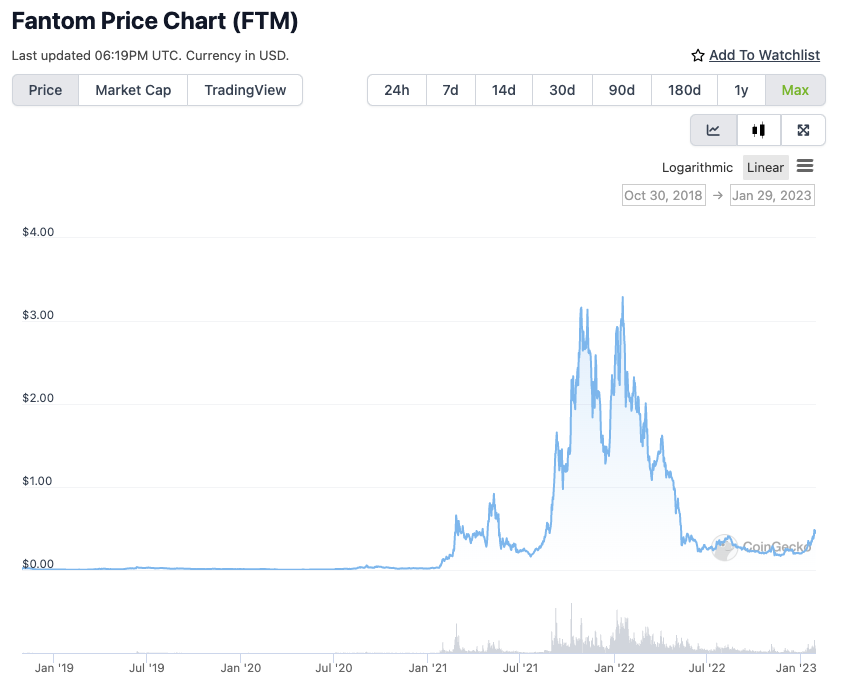The width and height of the screenshot is (853, 692).
Task: Switch to the TradingView tab
Action: coord(245,90)
